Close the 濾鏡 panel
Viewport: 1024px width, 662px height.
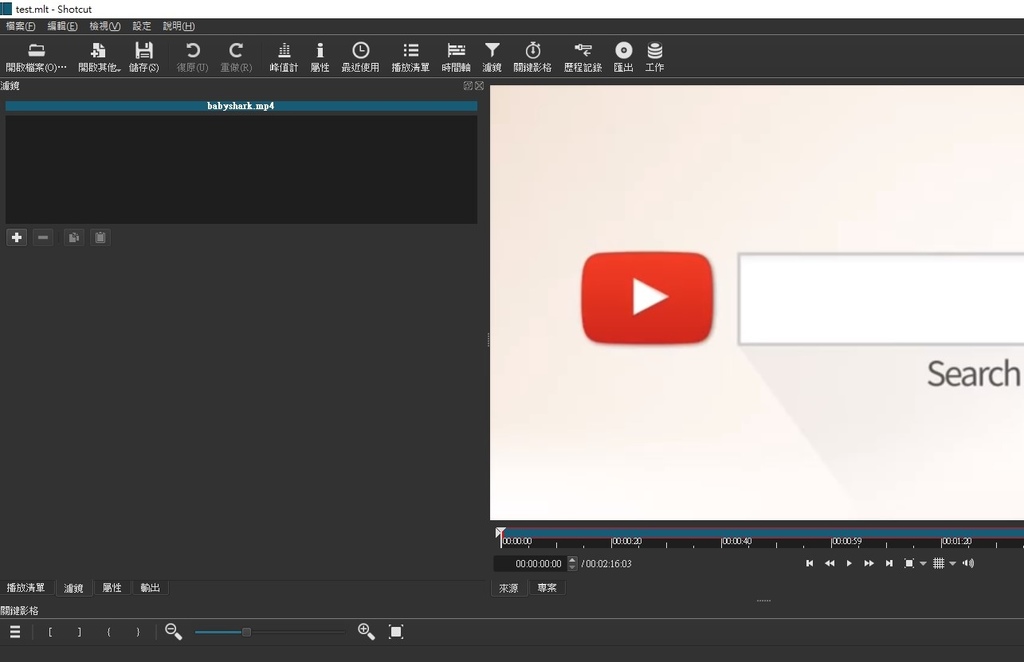pyautogui.click(x=479, y=86)
